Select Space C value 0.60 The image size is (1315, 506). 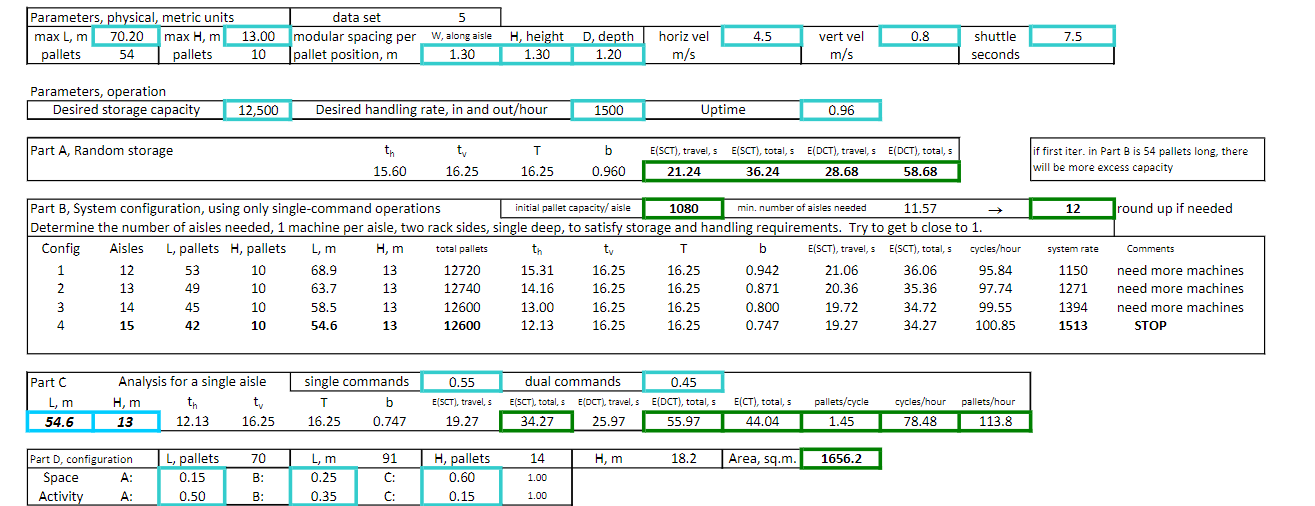coord(461,478)
